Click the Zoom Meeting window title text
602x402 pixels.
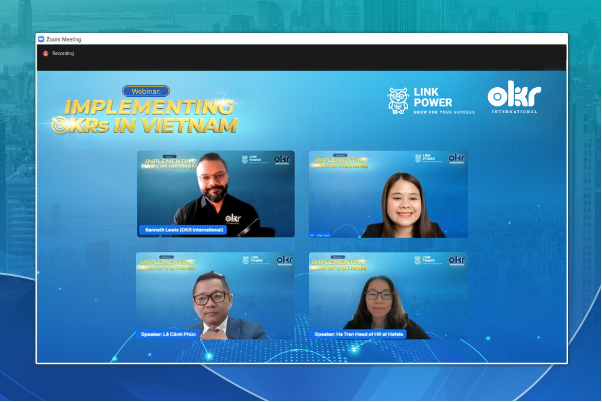coord(65,39)
